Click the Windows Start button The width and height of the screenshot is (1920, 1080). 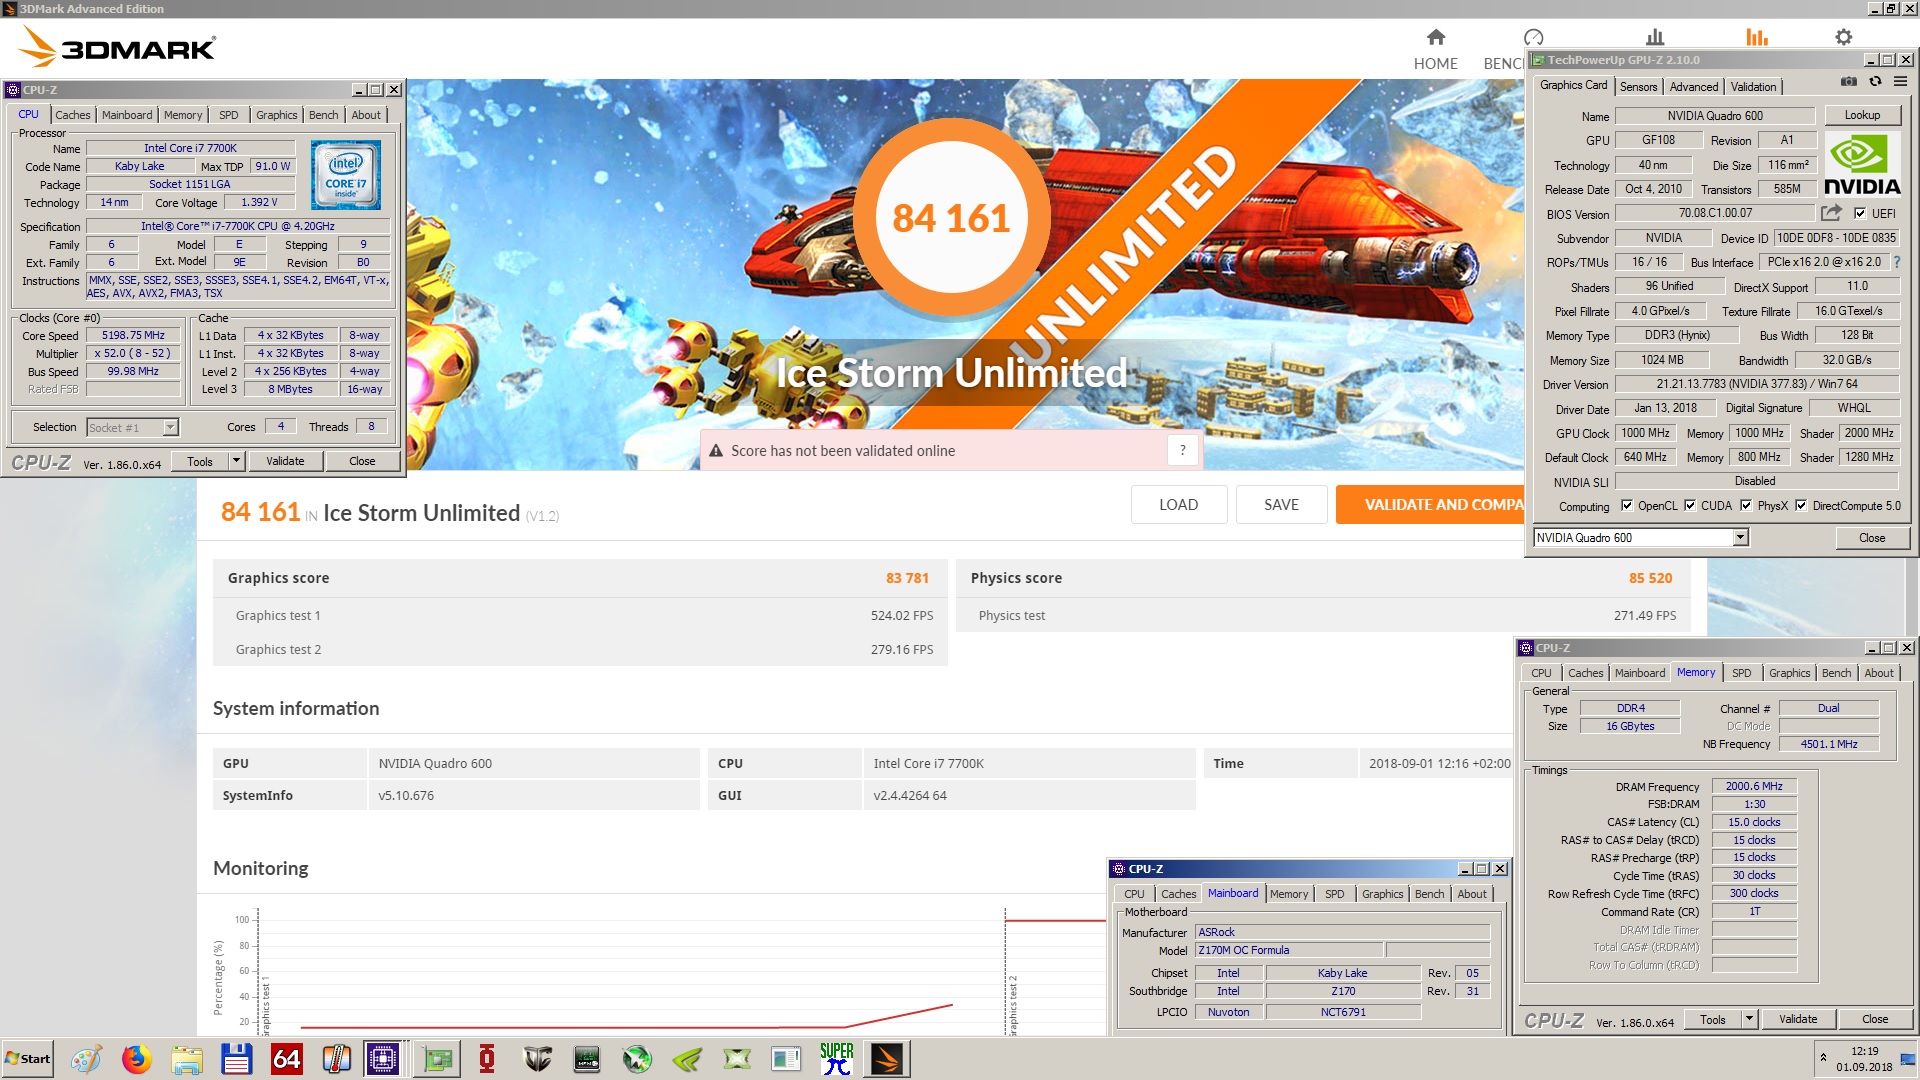27,1059
